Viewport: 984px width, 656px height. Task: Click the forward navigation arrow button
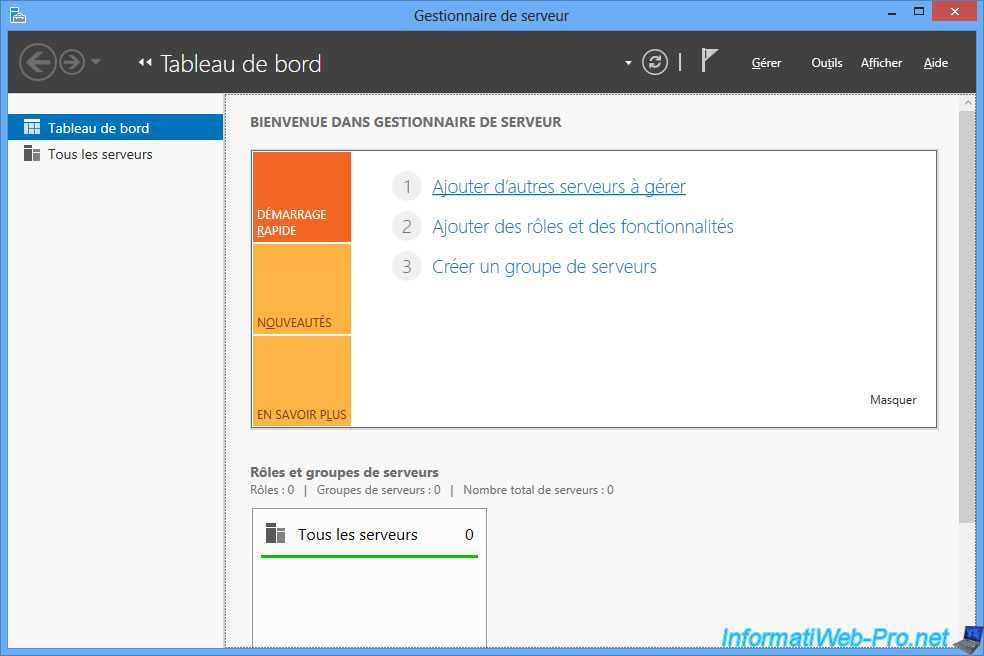pos(72,62)
